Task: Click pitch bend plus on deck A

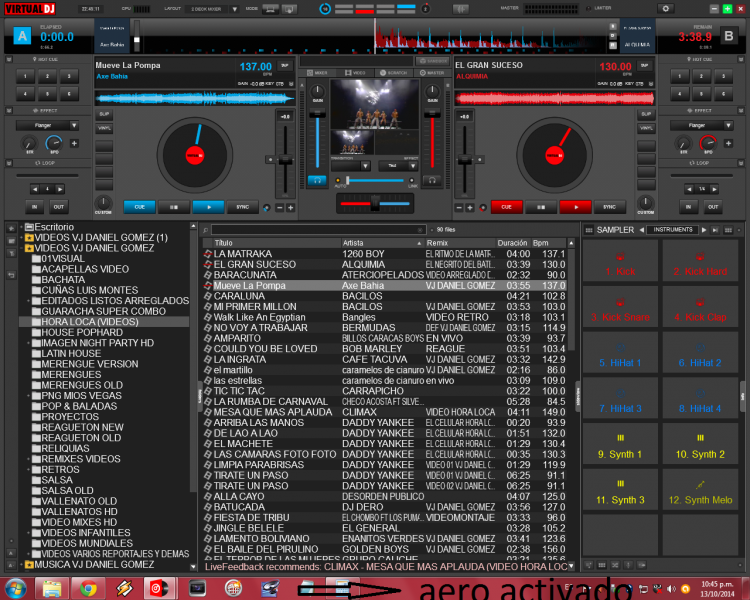Action: (x=290, y=208)
